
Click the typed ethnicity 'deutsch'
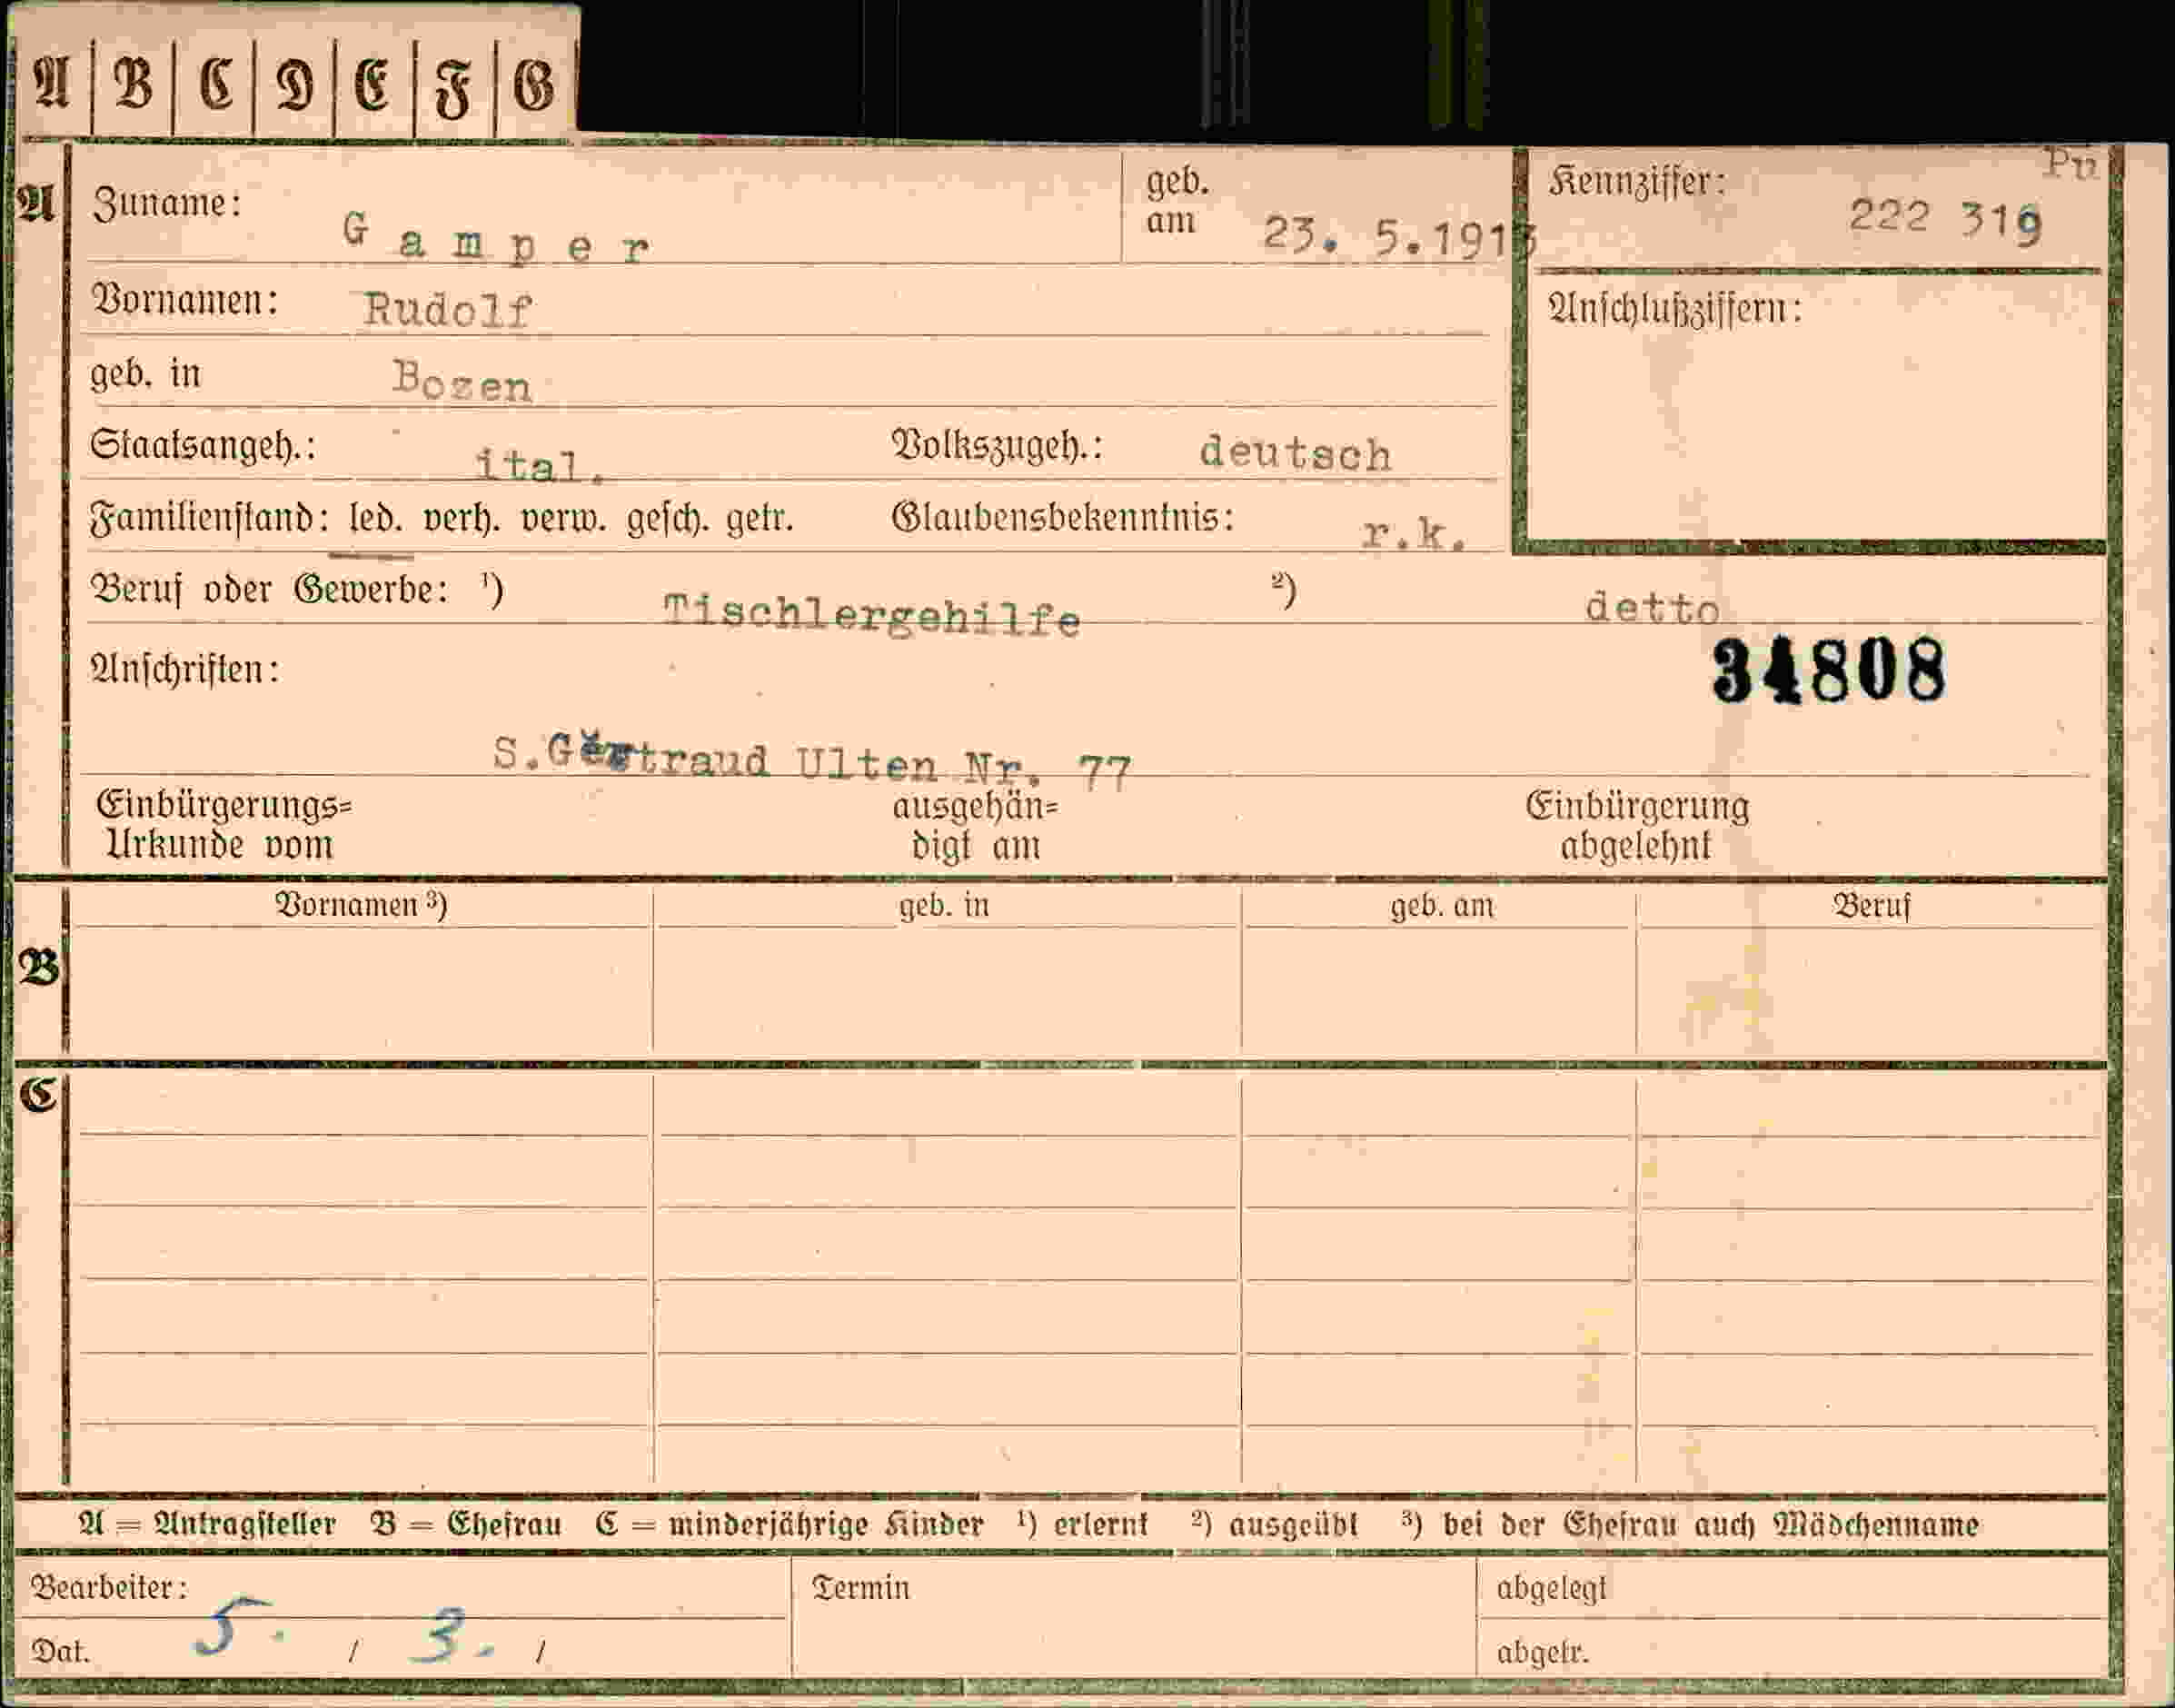pyautogui.click(x=1295, y=454)
